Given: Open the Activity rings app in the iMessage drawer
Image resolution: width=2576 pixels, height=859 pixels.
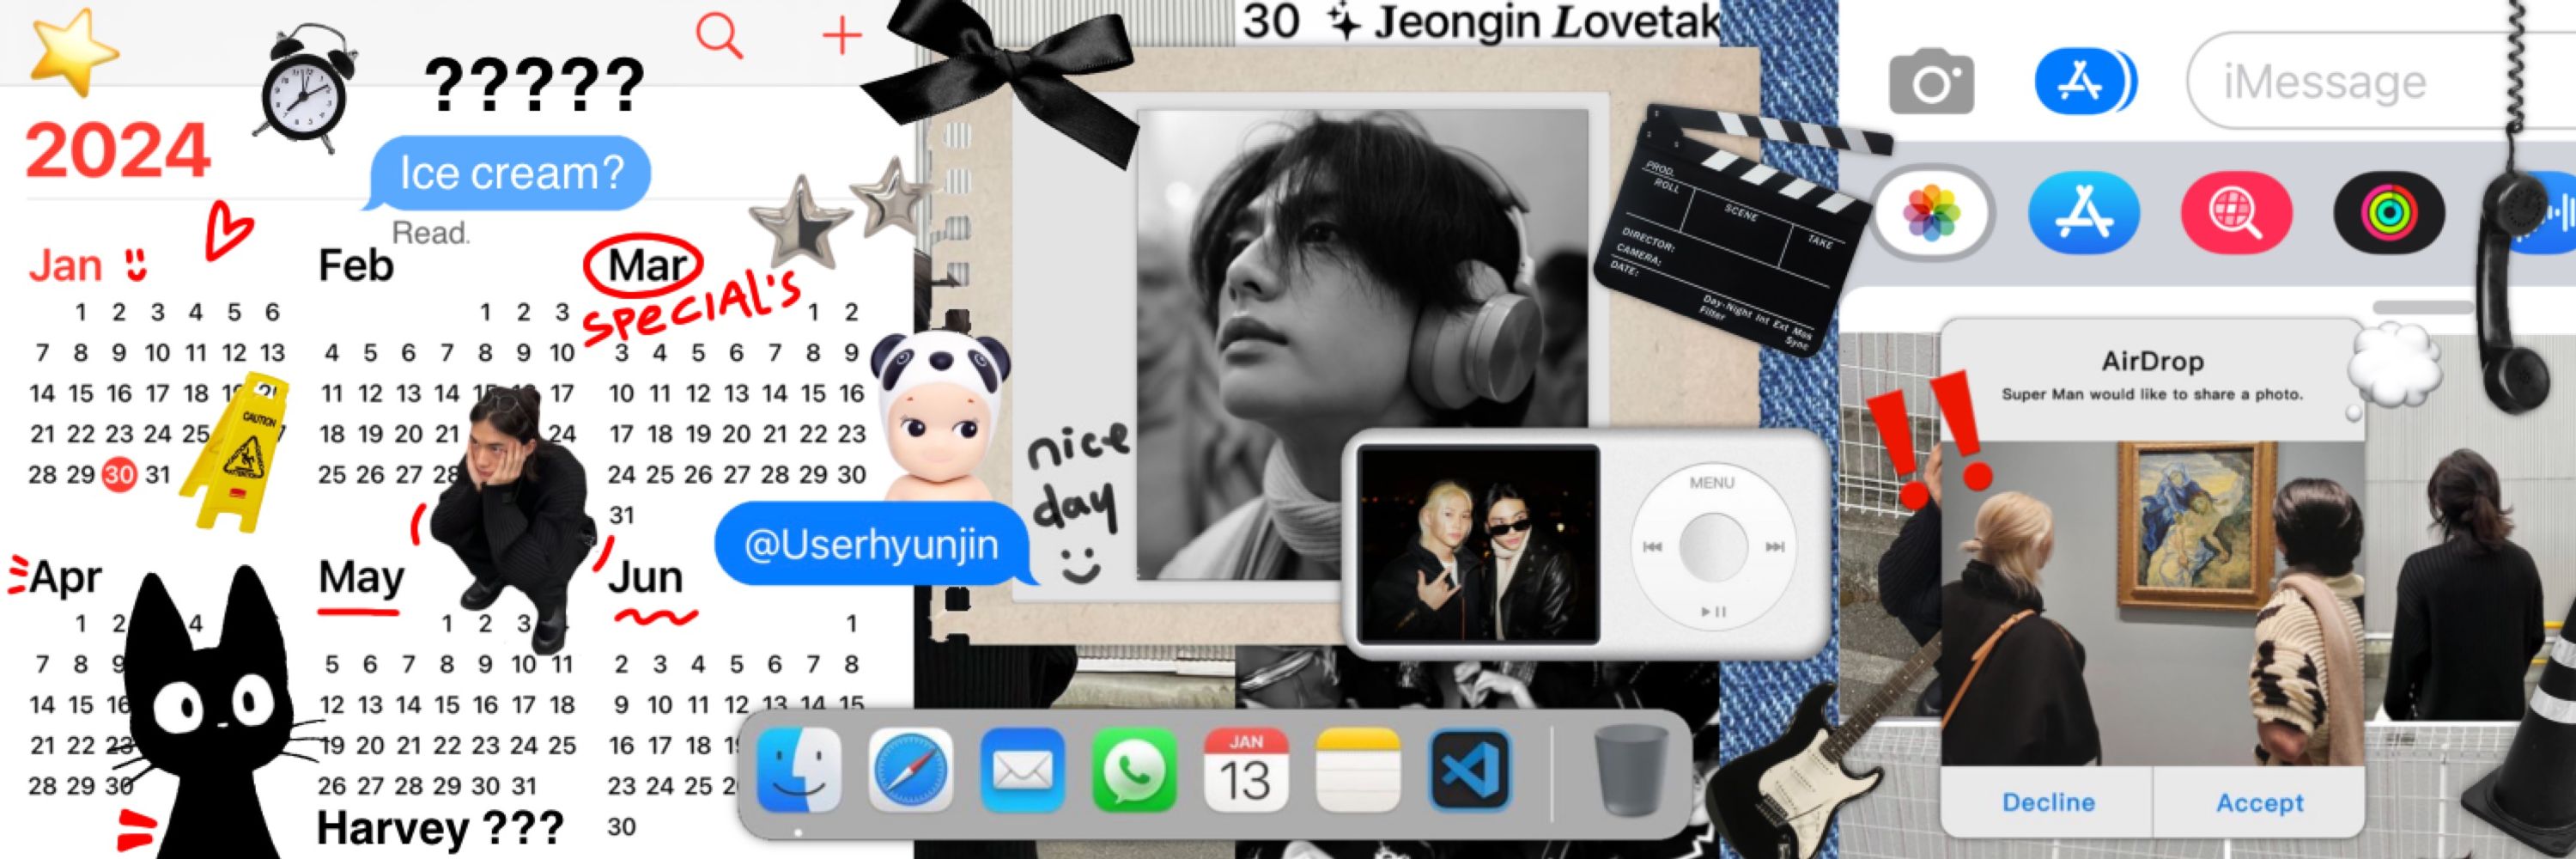Looking at the screenshot, I should pyautogui.click(x=2389, y=213).
